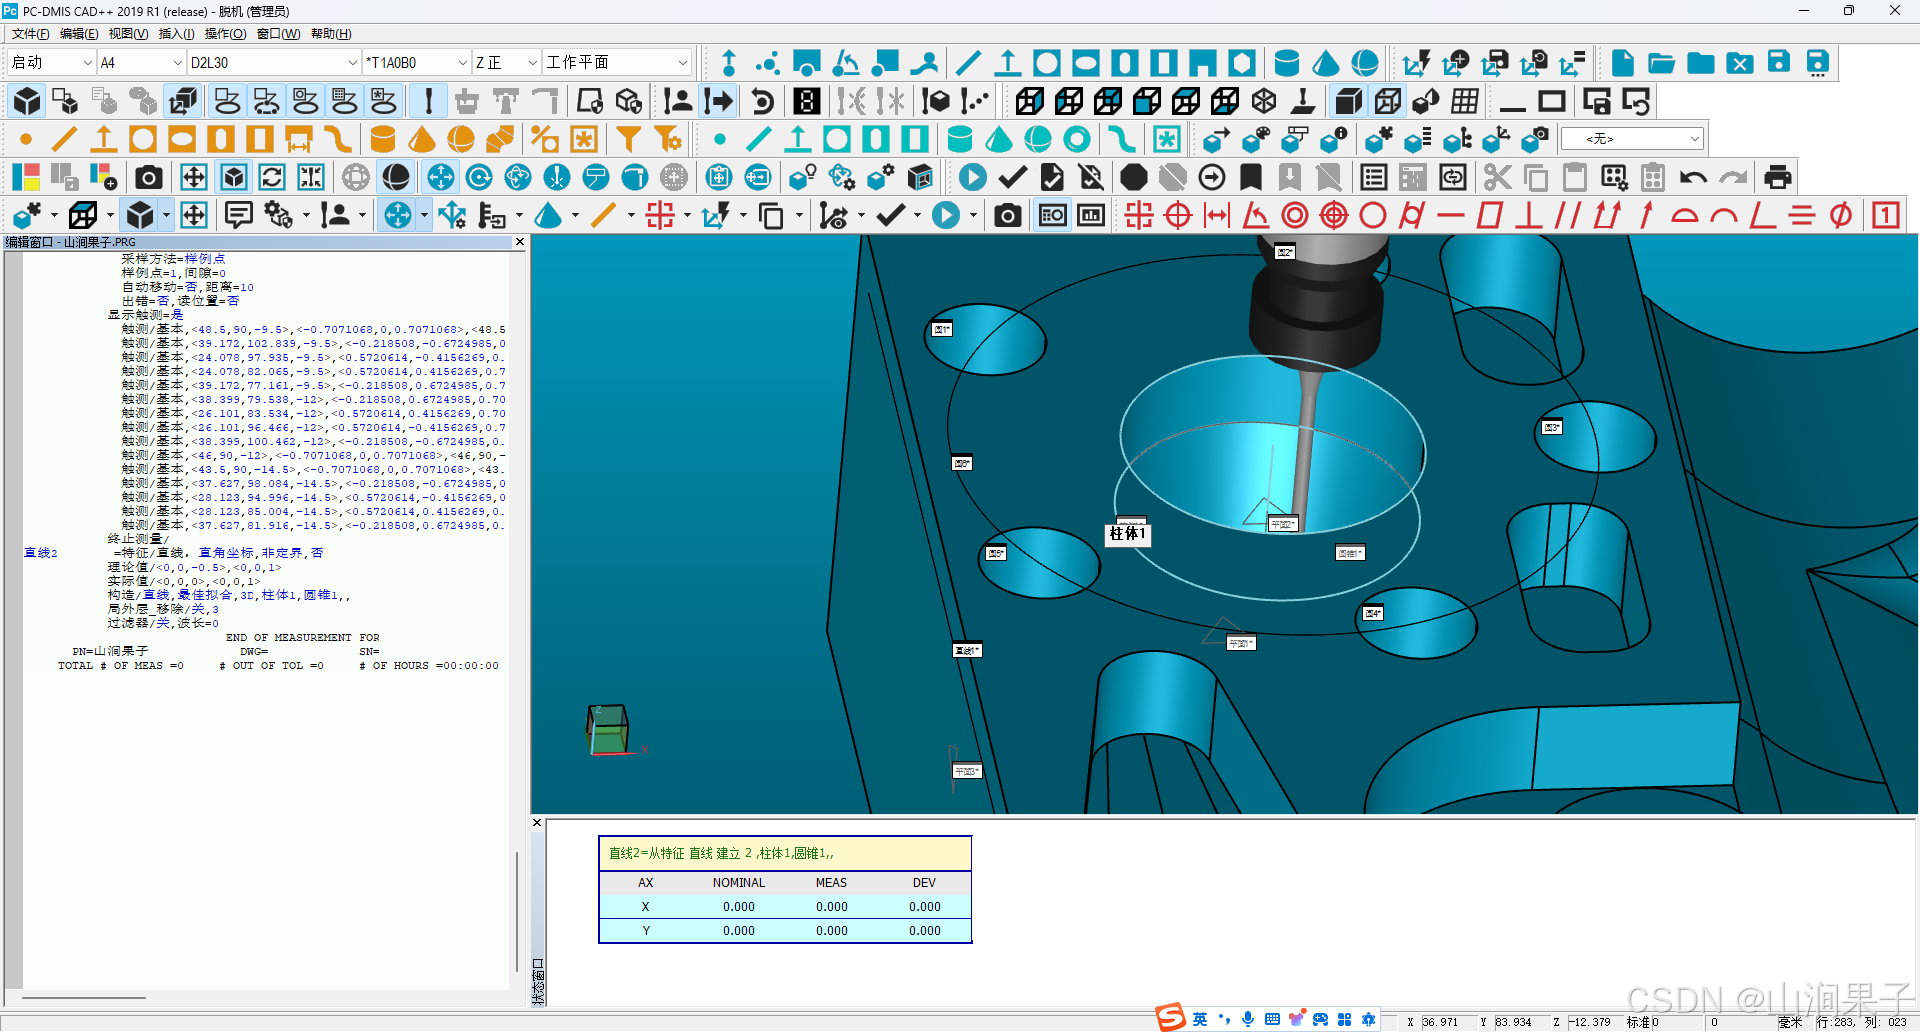Toggle the probe readout digit button

(807, 101)
